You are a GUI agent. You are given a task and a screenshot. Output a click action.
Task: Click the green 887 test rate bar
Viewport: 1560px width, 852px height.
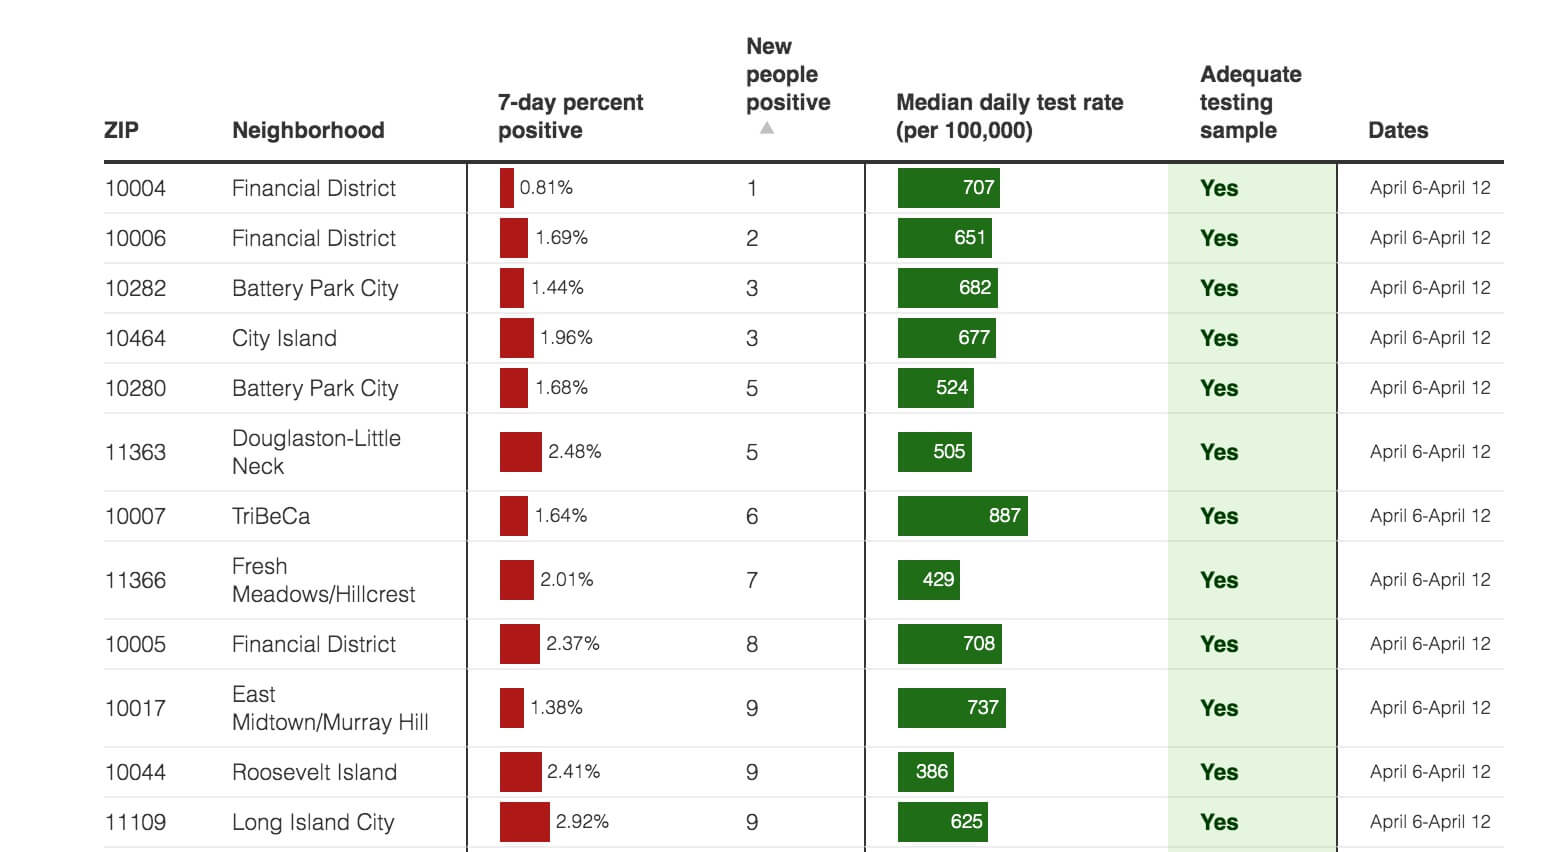pos(962,516)
